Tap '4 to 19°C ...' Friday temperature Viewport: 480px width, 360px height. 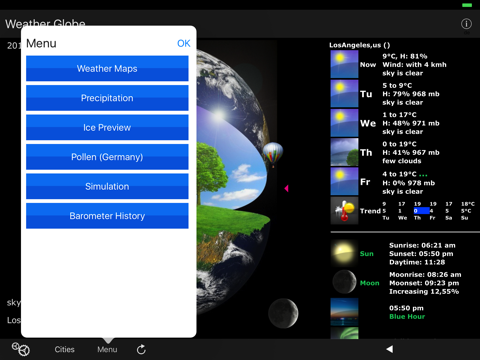click(405, 174)
